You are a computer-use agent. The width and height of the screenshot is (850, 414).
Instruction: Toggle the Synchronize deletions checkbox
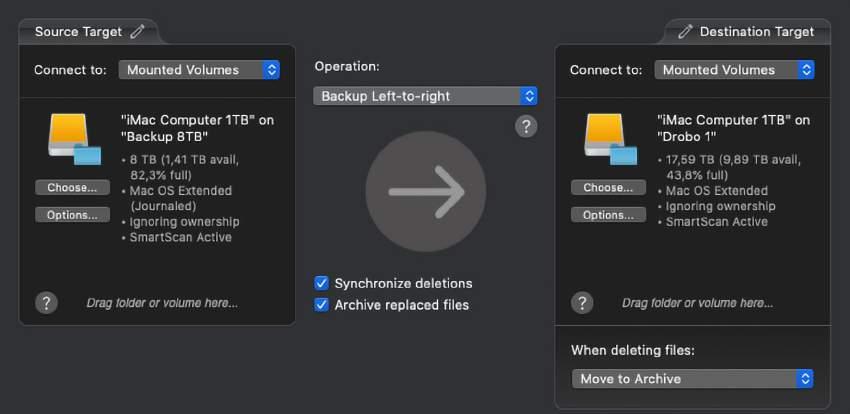322,283
